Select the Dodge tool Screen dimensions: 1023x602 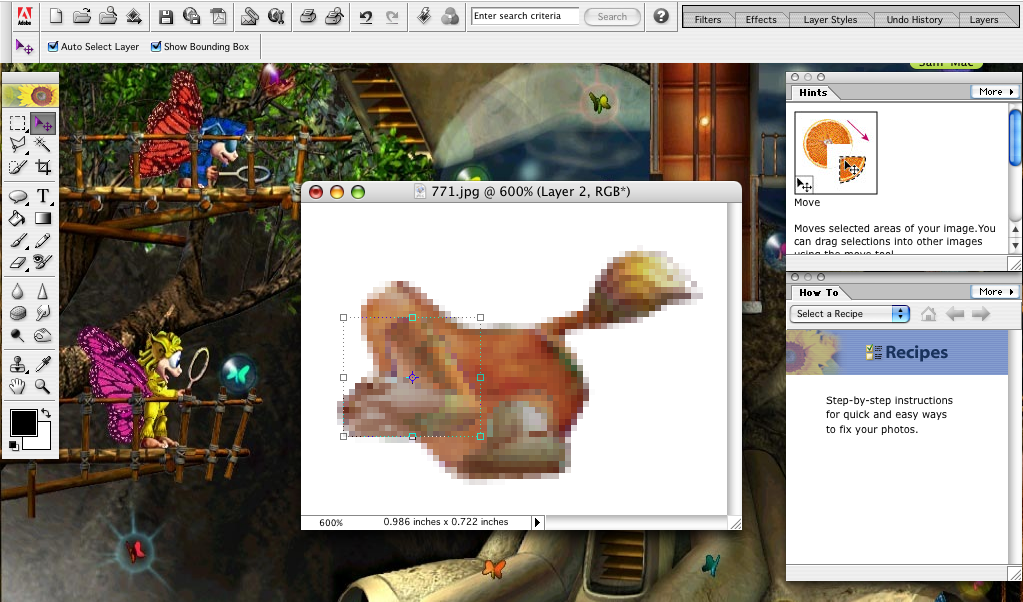(x=18, y=335)
